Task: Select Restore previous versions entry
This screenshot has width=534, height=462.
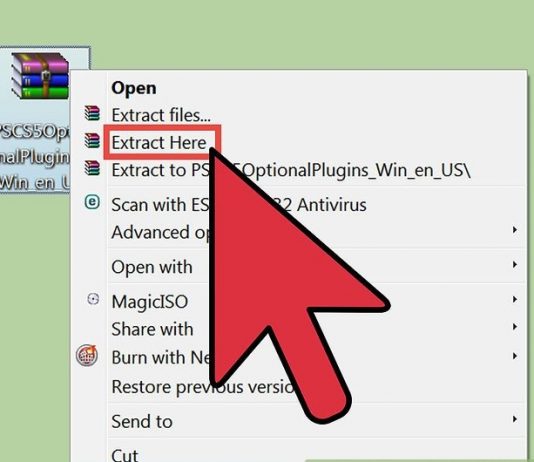Action: [204, 387]
